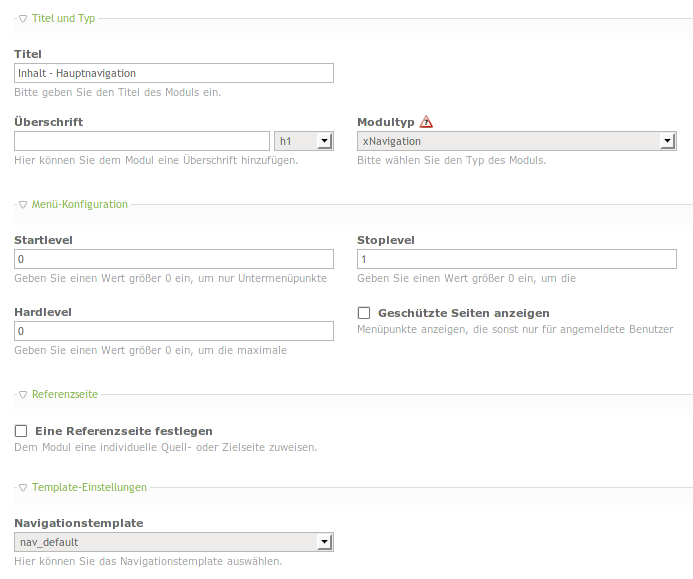The width and height of the screenshot is (693, 579).
Task: Collapse the Template-Einstellungen section
Action: tap(23, 488)
